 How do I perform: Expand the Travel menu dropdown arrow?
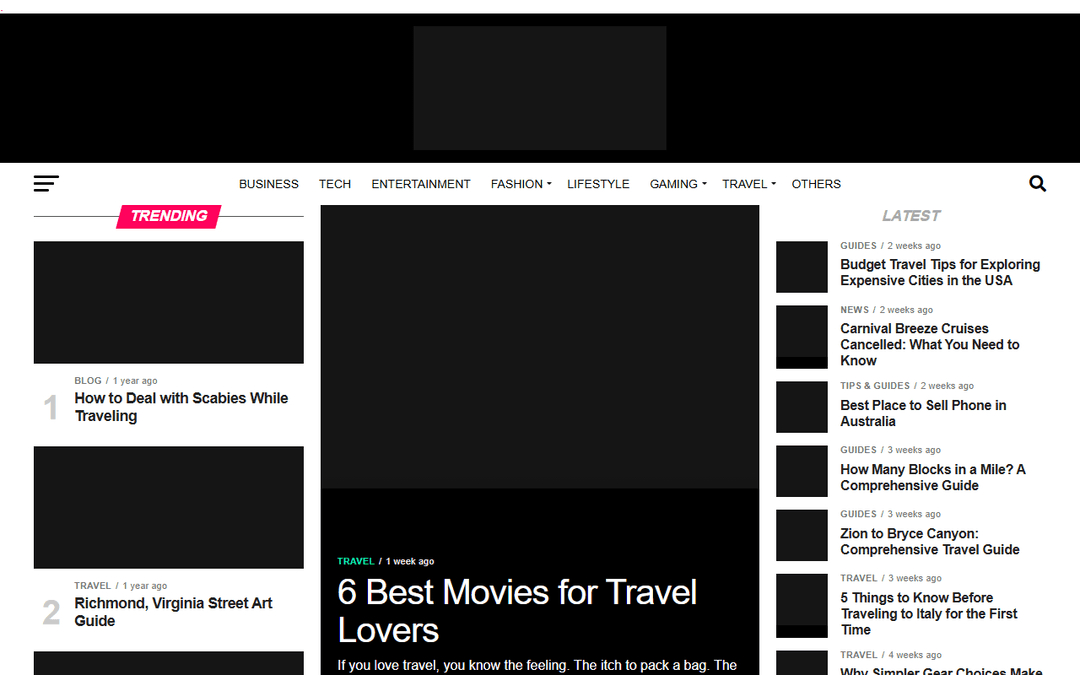(x=773, y=184)
